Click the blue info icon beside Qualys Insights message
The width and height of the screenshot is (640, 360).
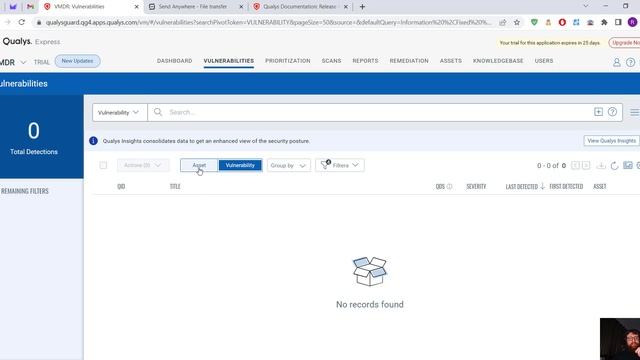click(x=93, y=141)
